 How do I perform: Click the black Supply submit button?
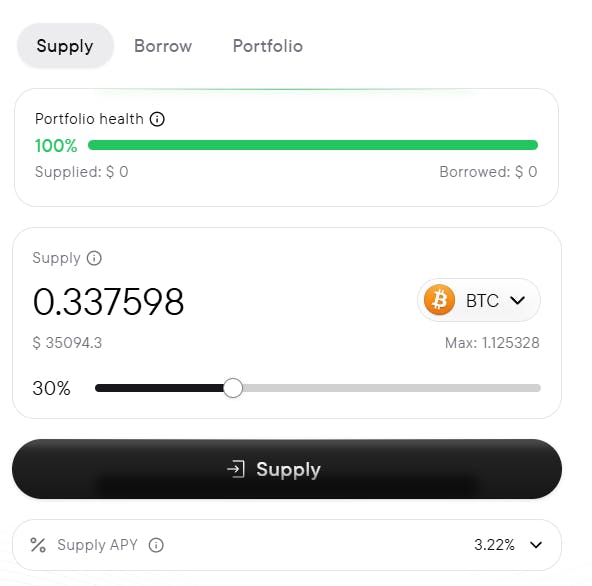click(287, 469)
